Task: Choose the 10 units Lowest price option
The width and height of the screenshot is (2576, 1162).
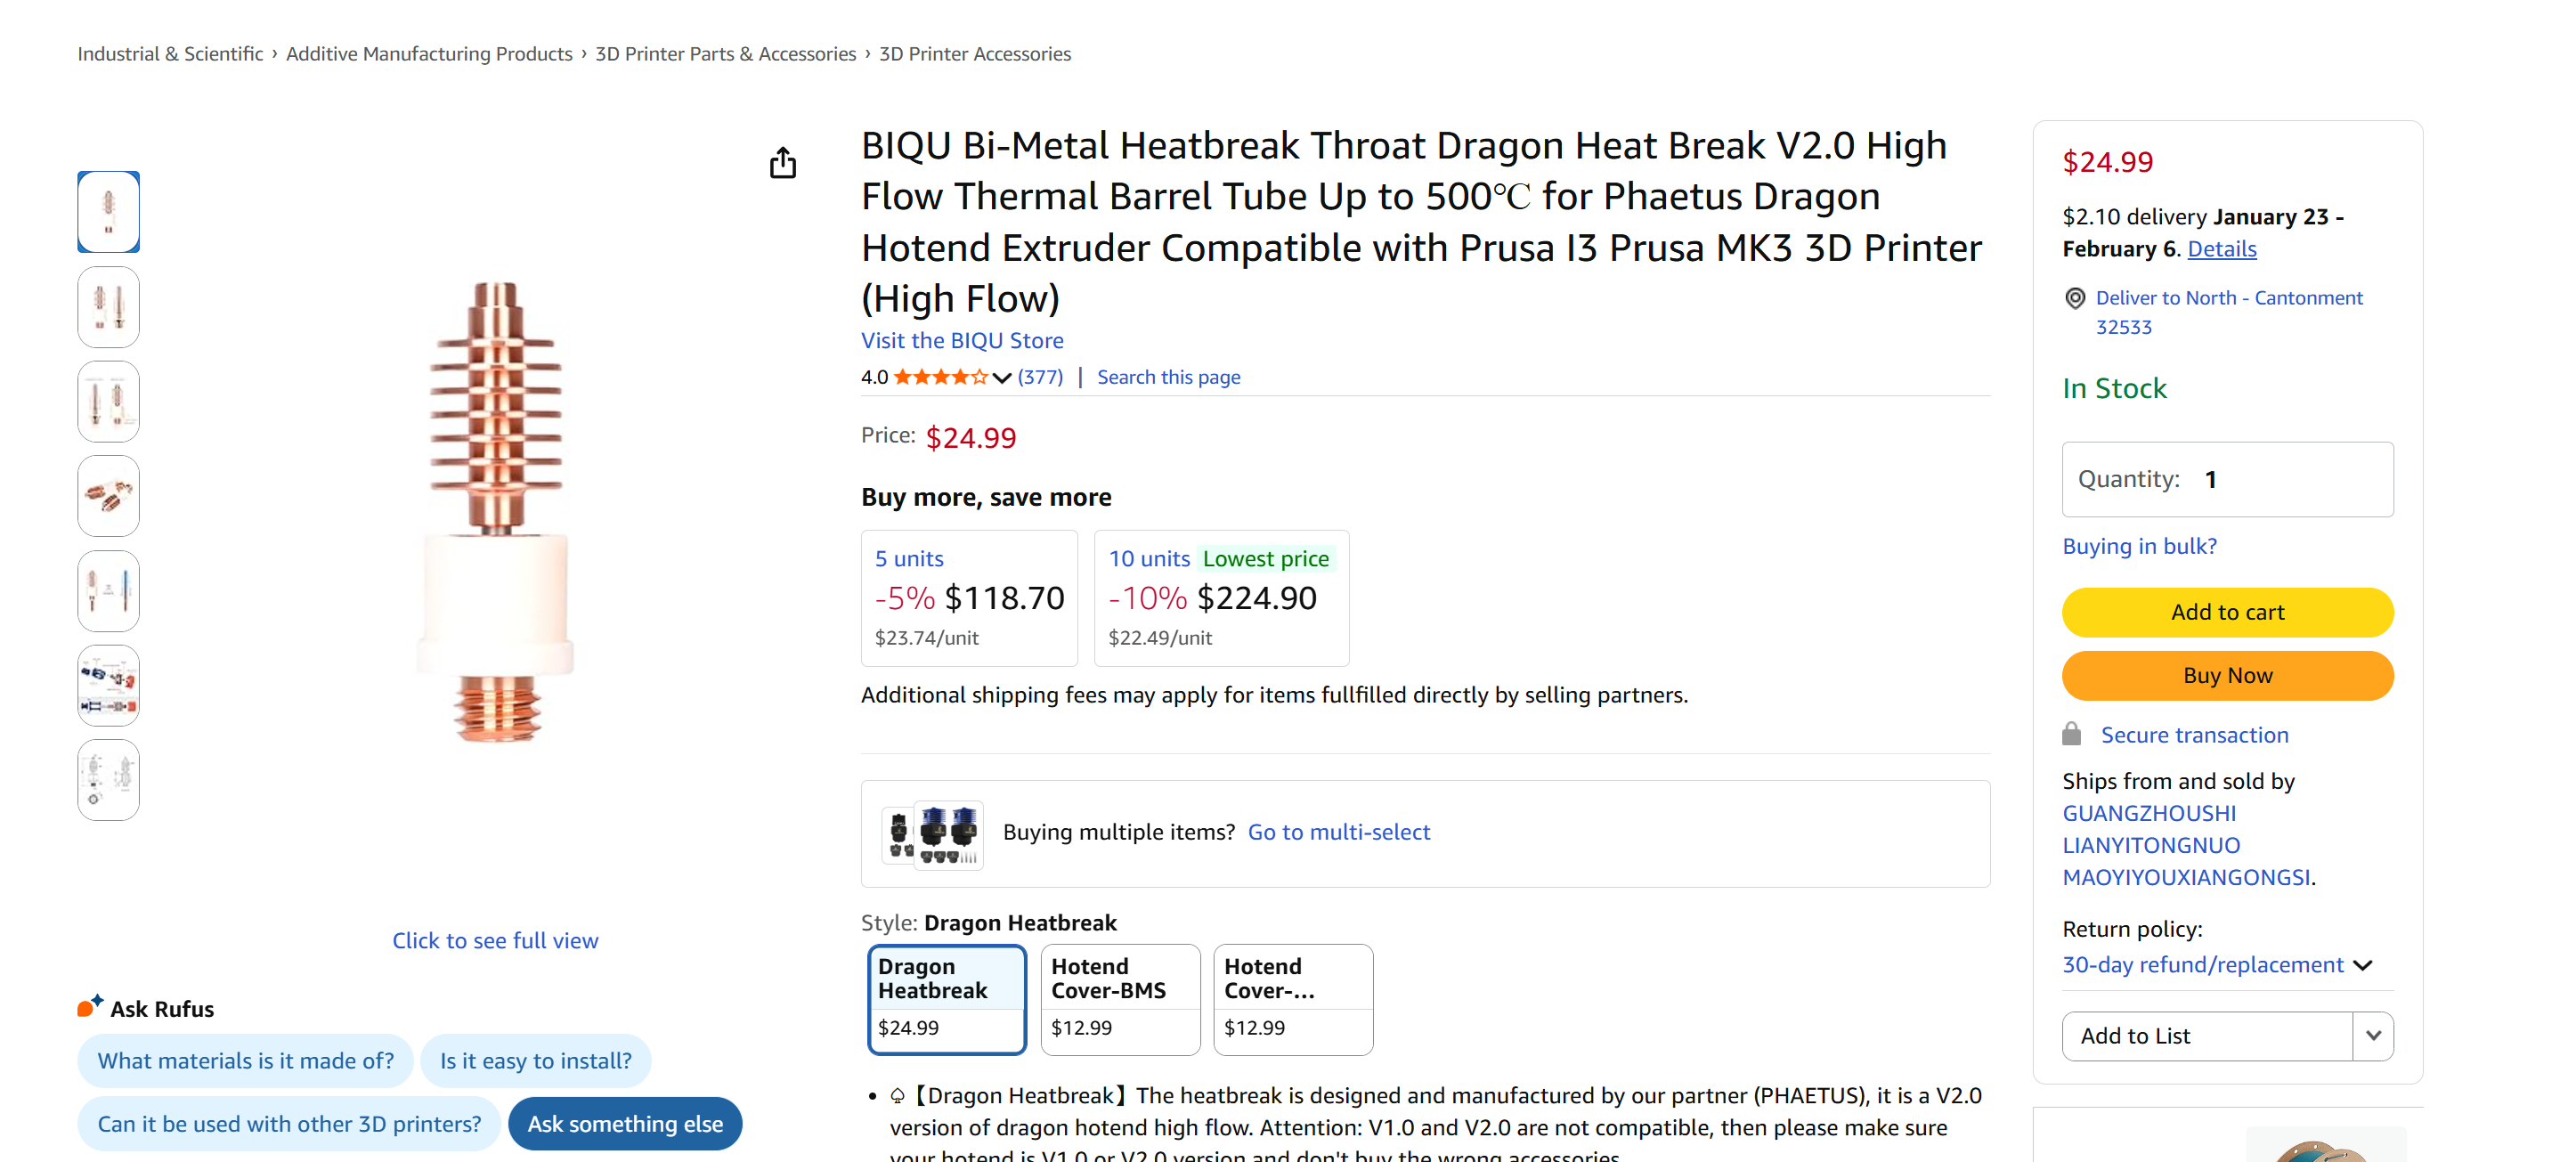Action: (1220, 598)
